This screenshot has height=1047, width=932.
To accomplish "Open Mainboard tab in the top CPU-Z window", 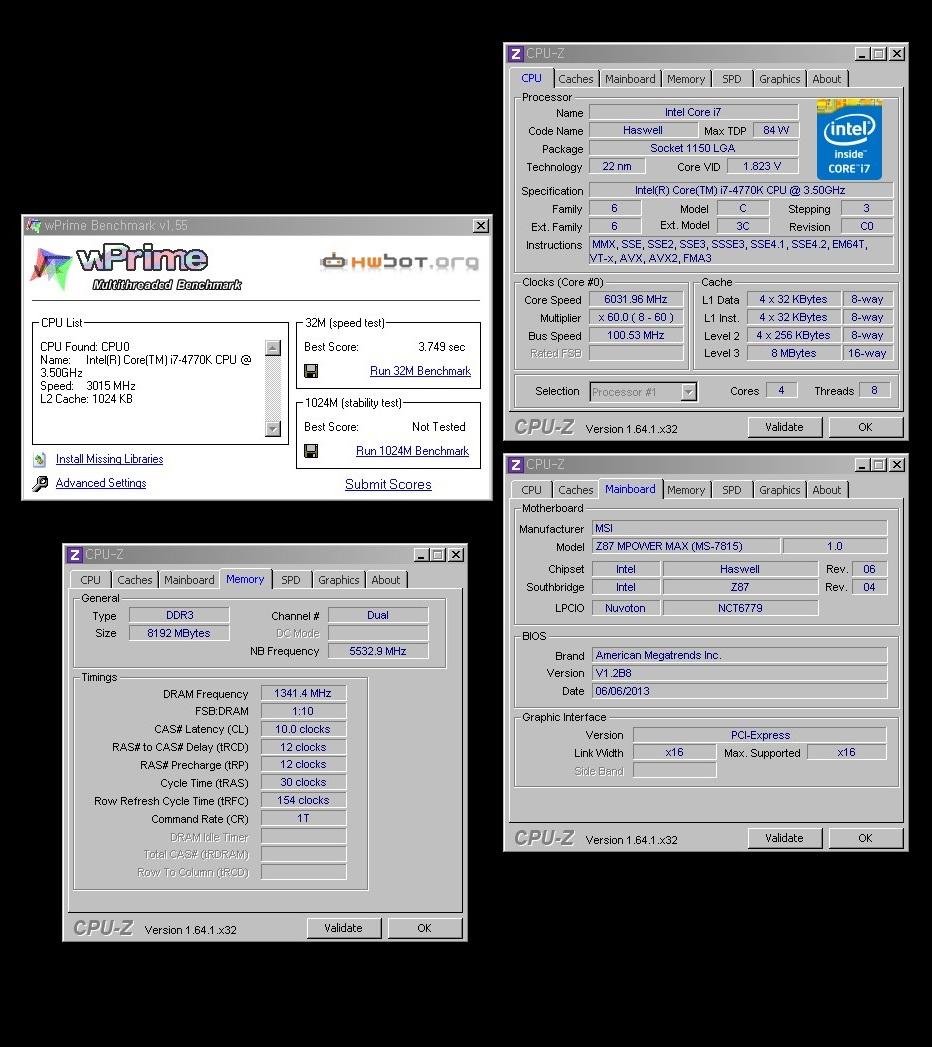I will (x=630, y=79).
